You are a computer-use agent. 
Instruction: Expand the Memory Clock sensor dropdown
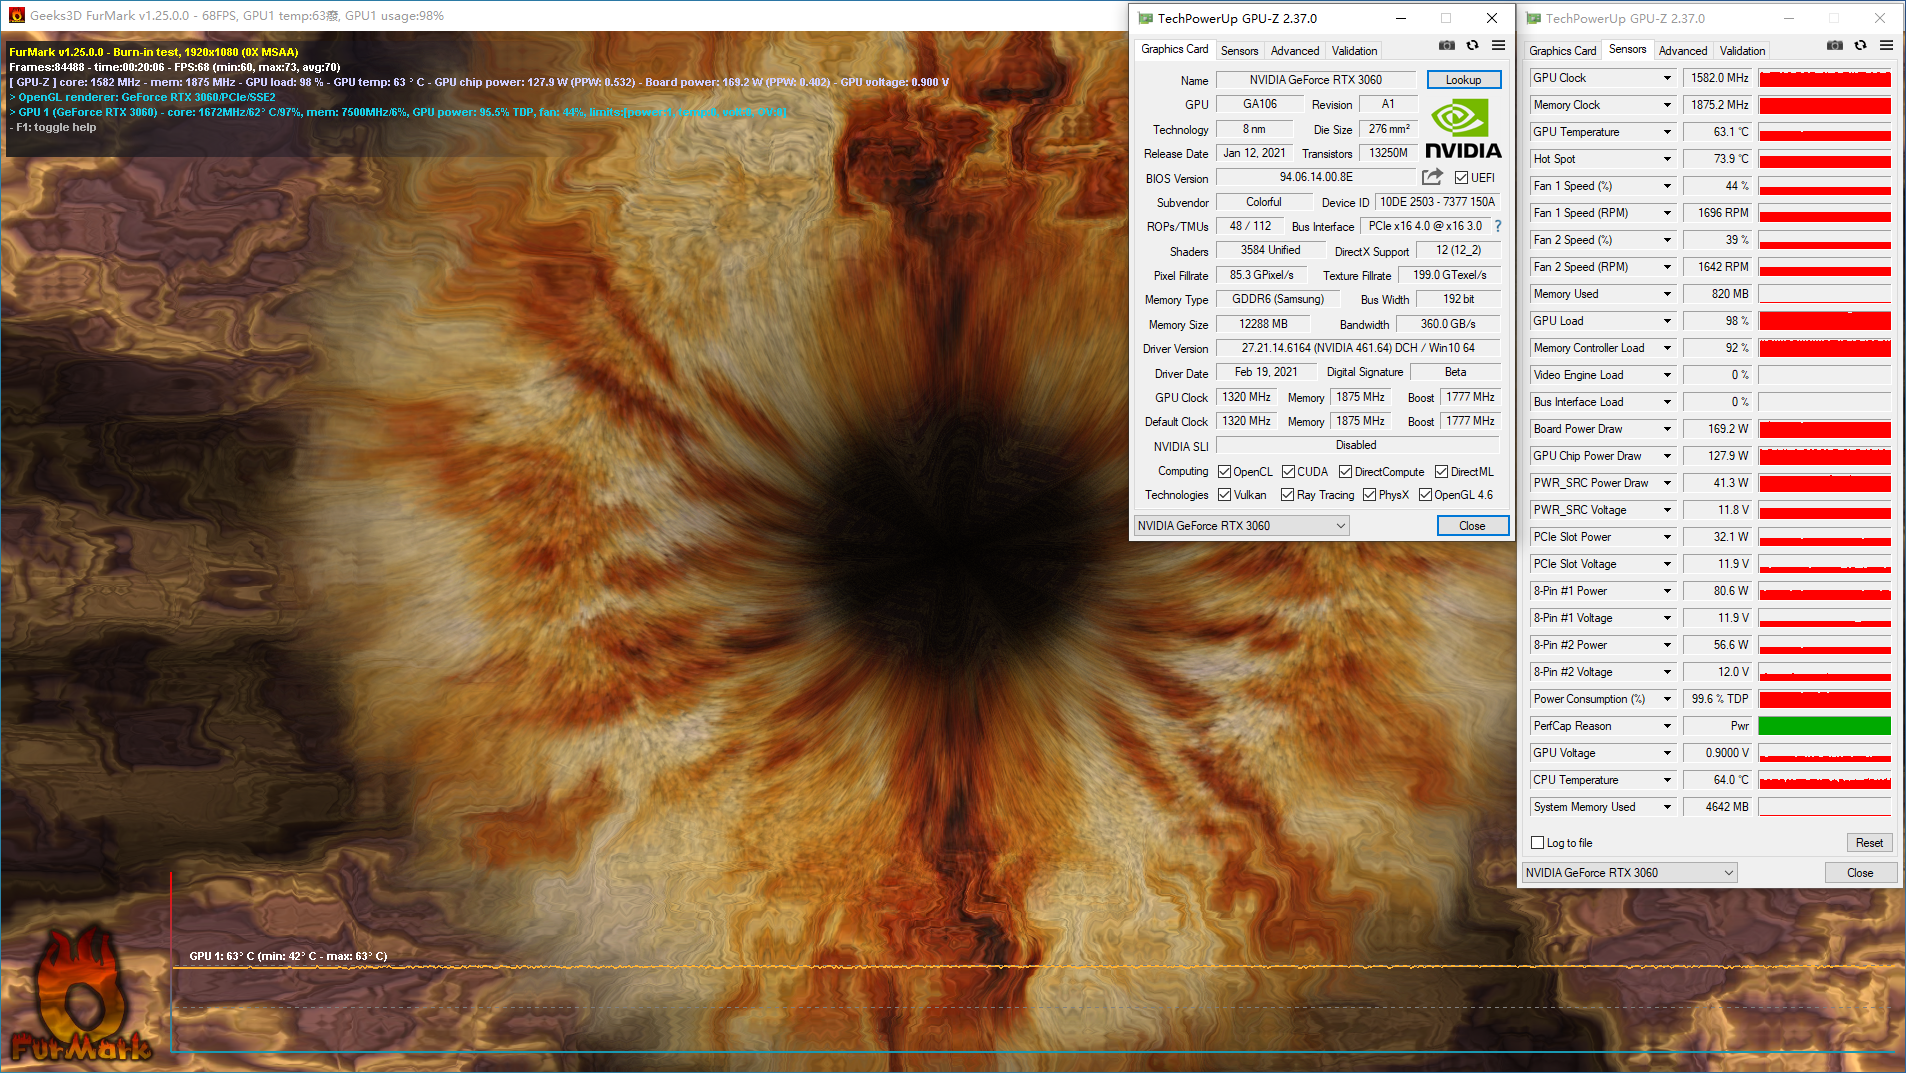tap(1667, 105)
